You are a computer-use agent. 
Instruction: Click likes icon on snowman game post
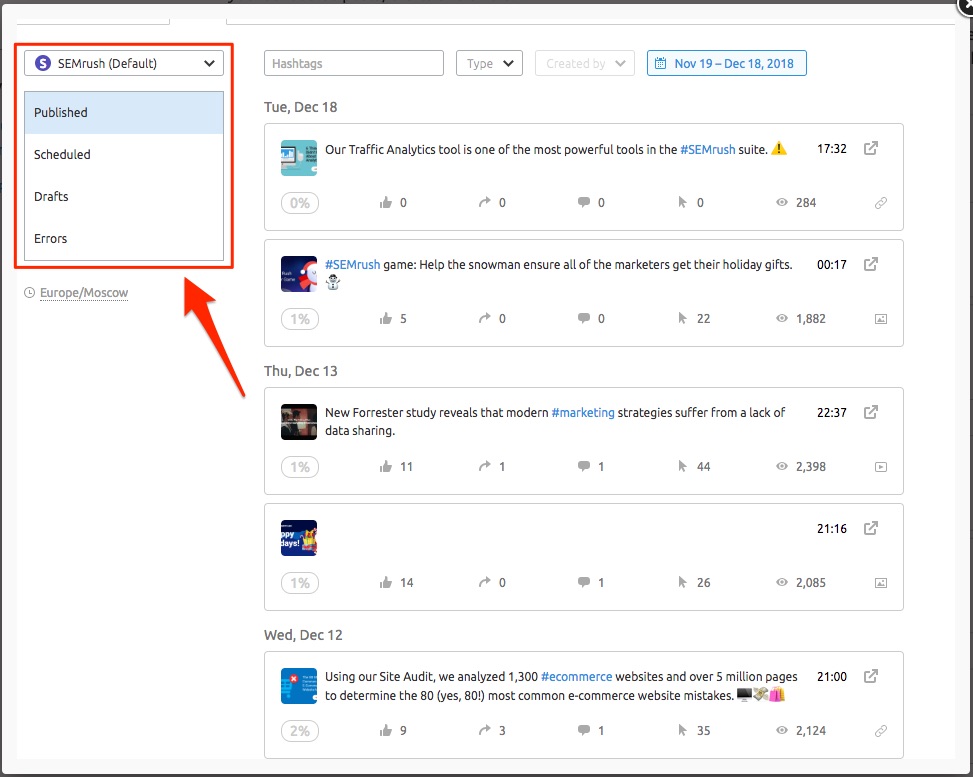click(385, 318)
